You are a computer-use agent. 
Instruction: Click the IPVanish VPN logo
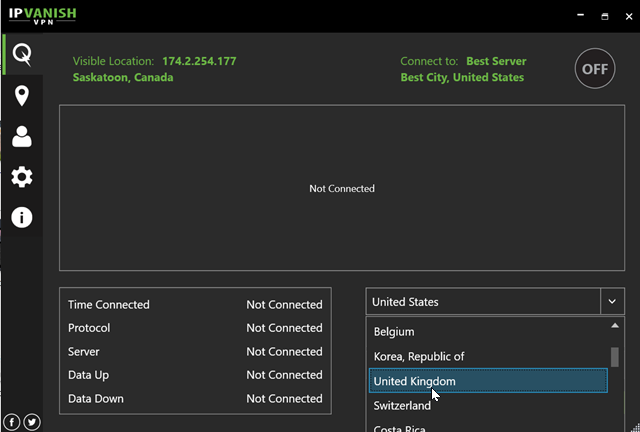click(x=42, y=16)
